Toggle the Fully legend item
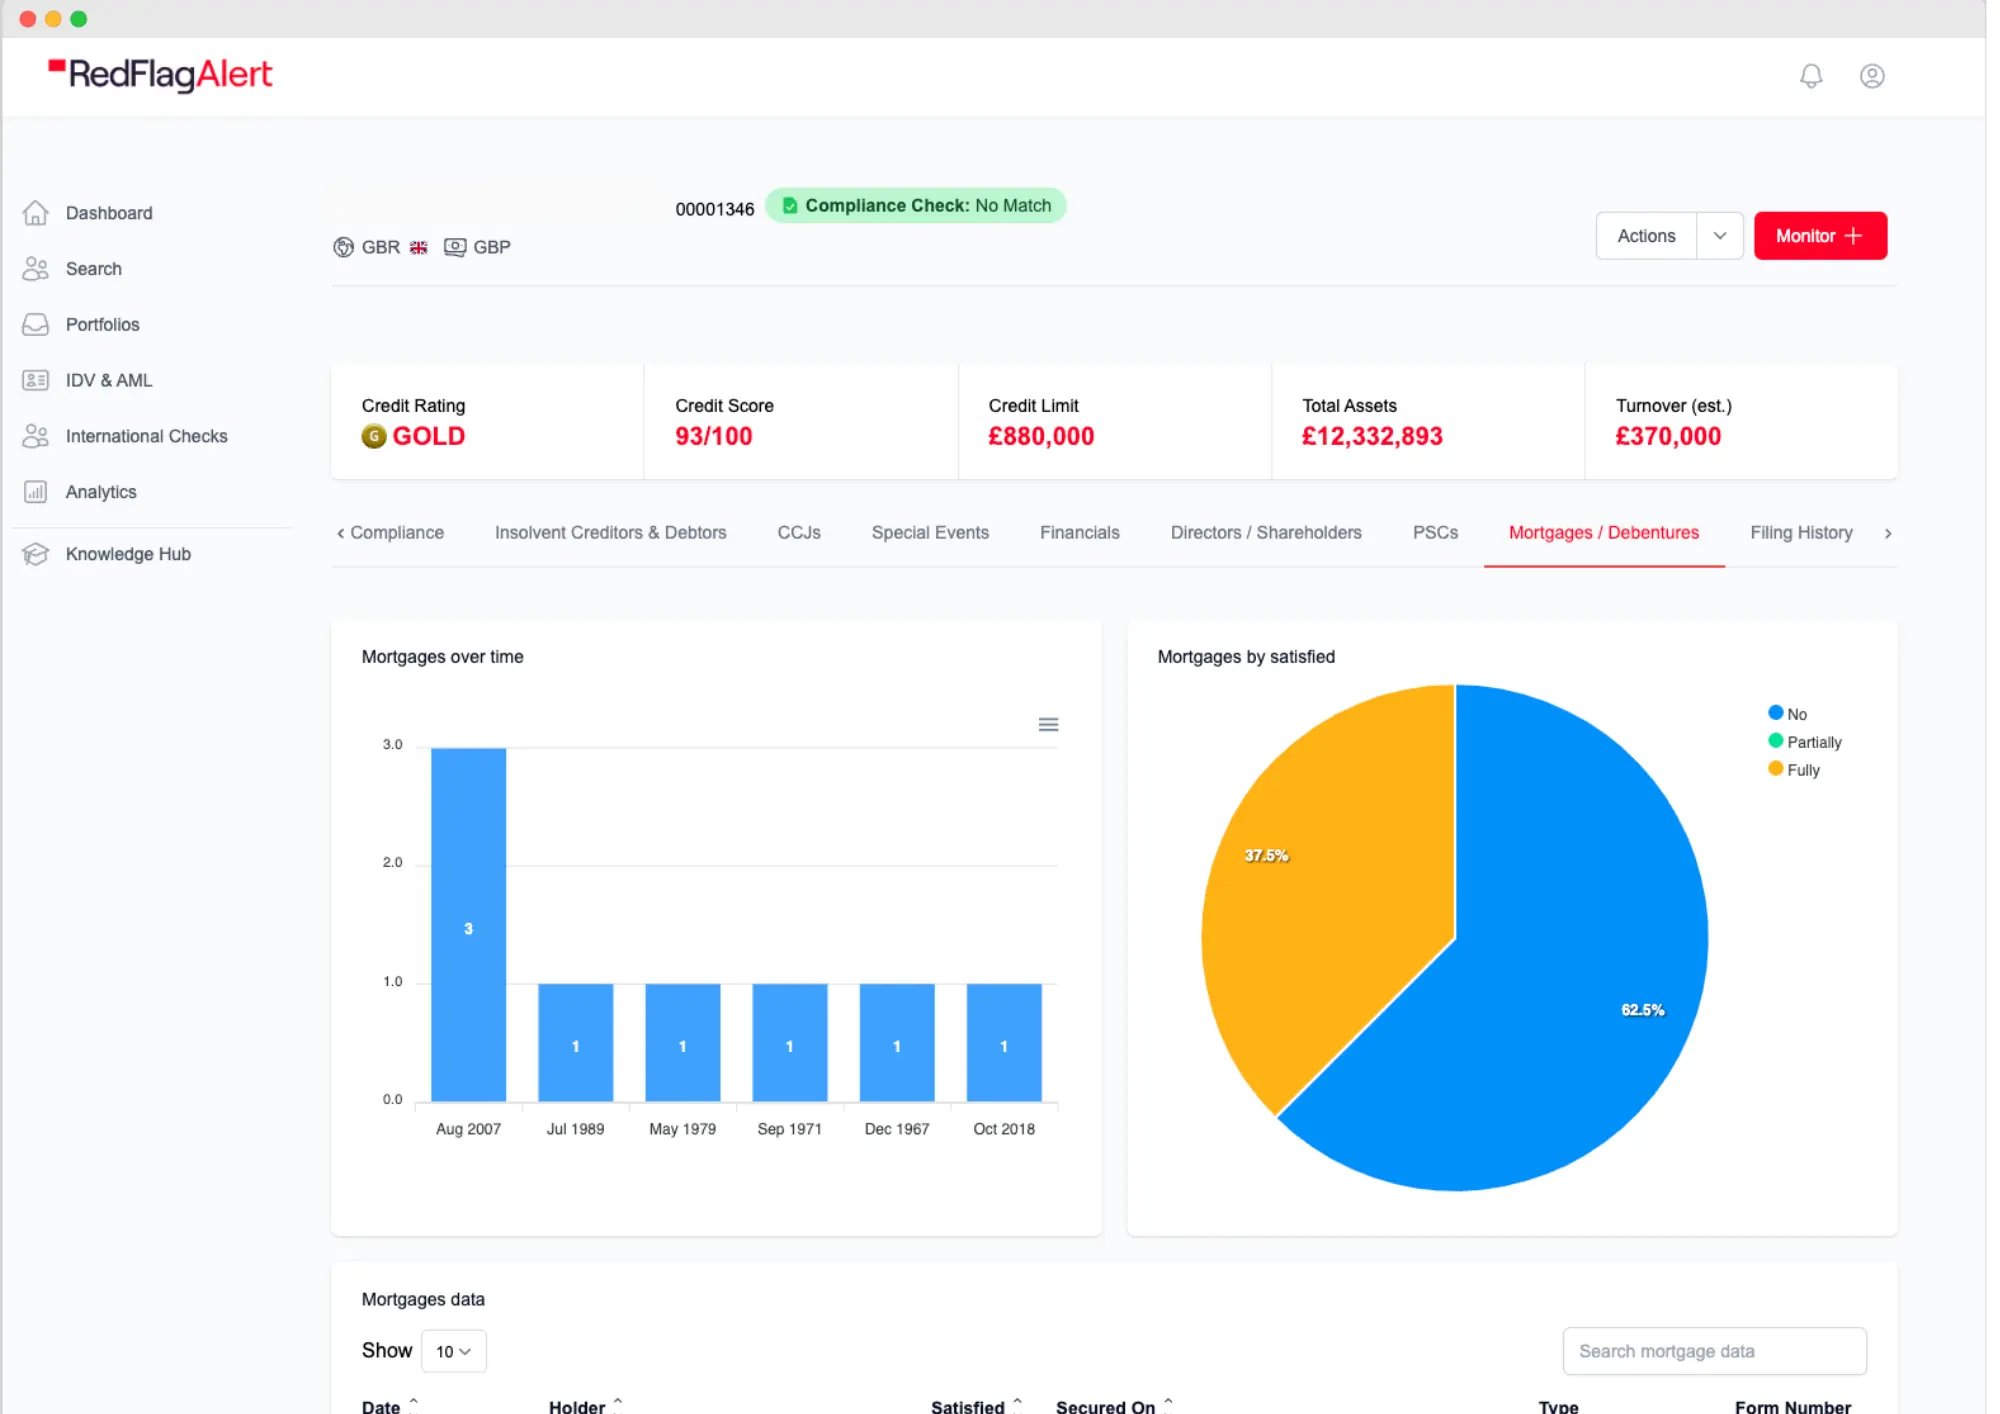The width and height of the screenshot is (2000, 1414). coord(1793,770)
